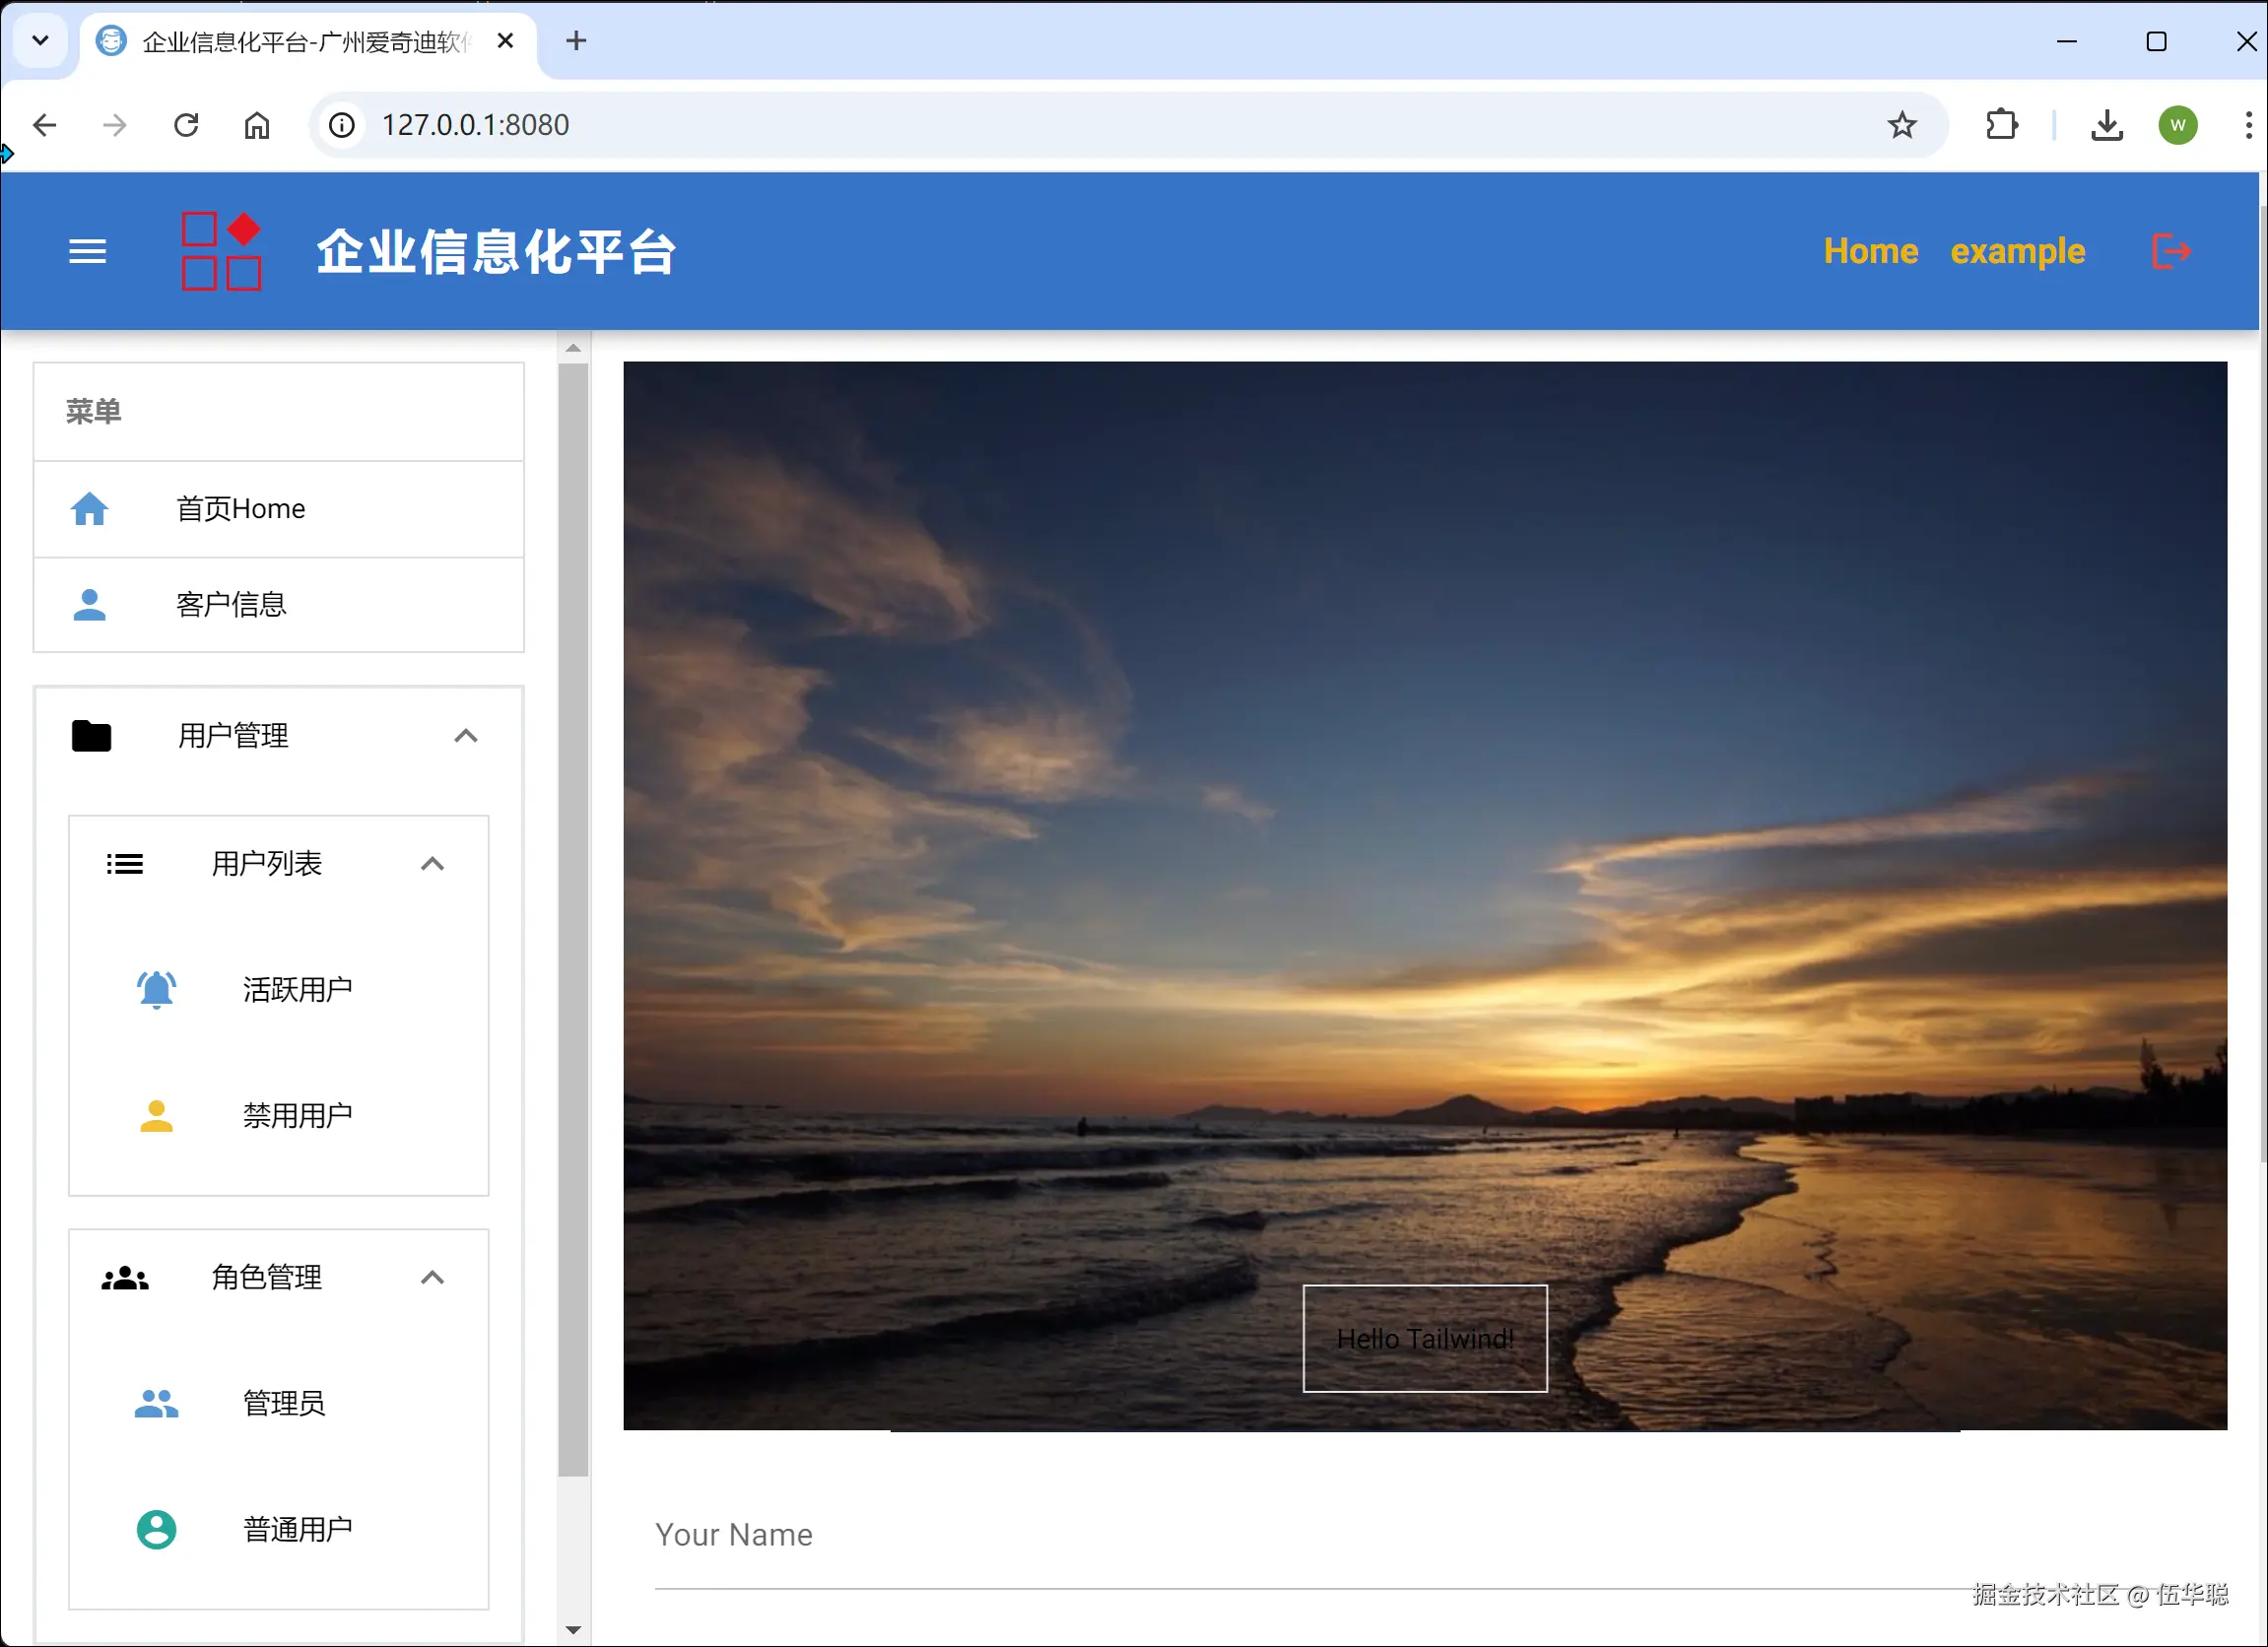The image size is (2268, 1647).
Task: Click the green account icon for 普通用户
Action: [x=156, y=1529]
